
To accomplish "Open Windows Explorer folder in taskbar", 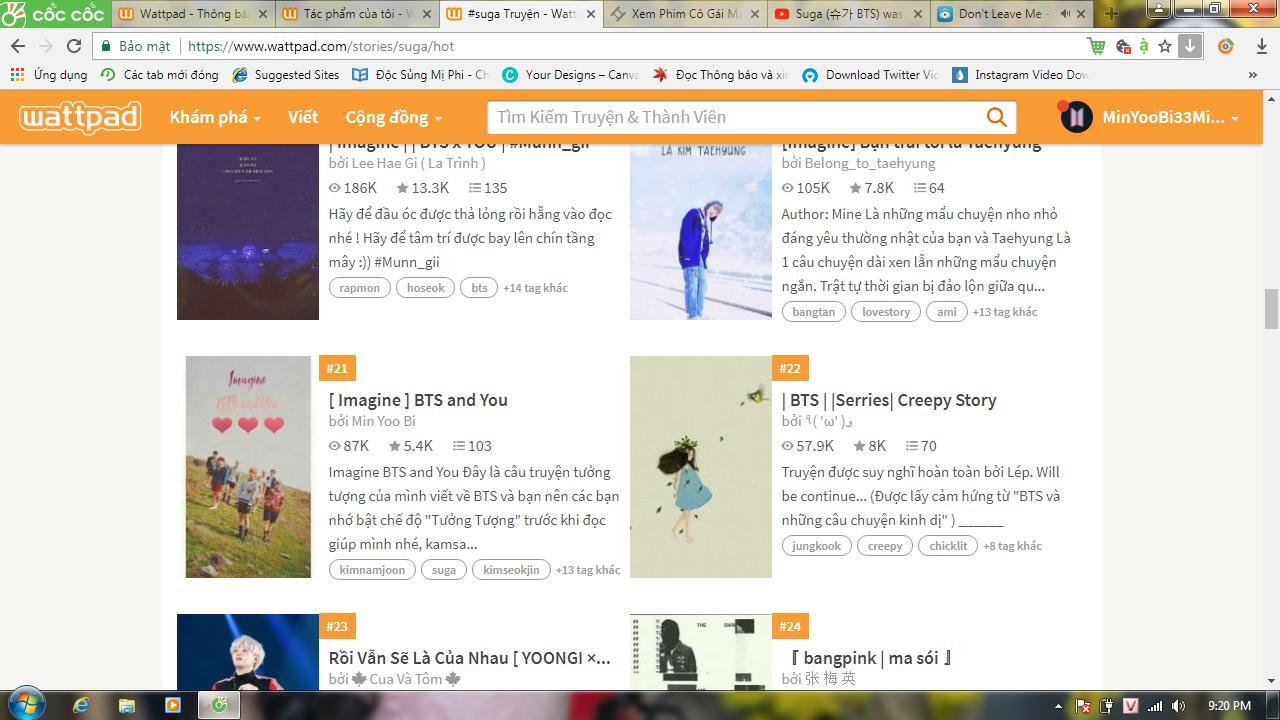I will point(127,705).
